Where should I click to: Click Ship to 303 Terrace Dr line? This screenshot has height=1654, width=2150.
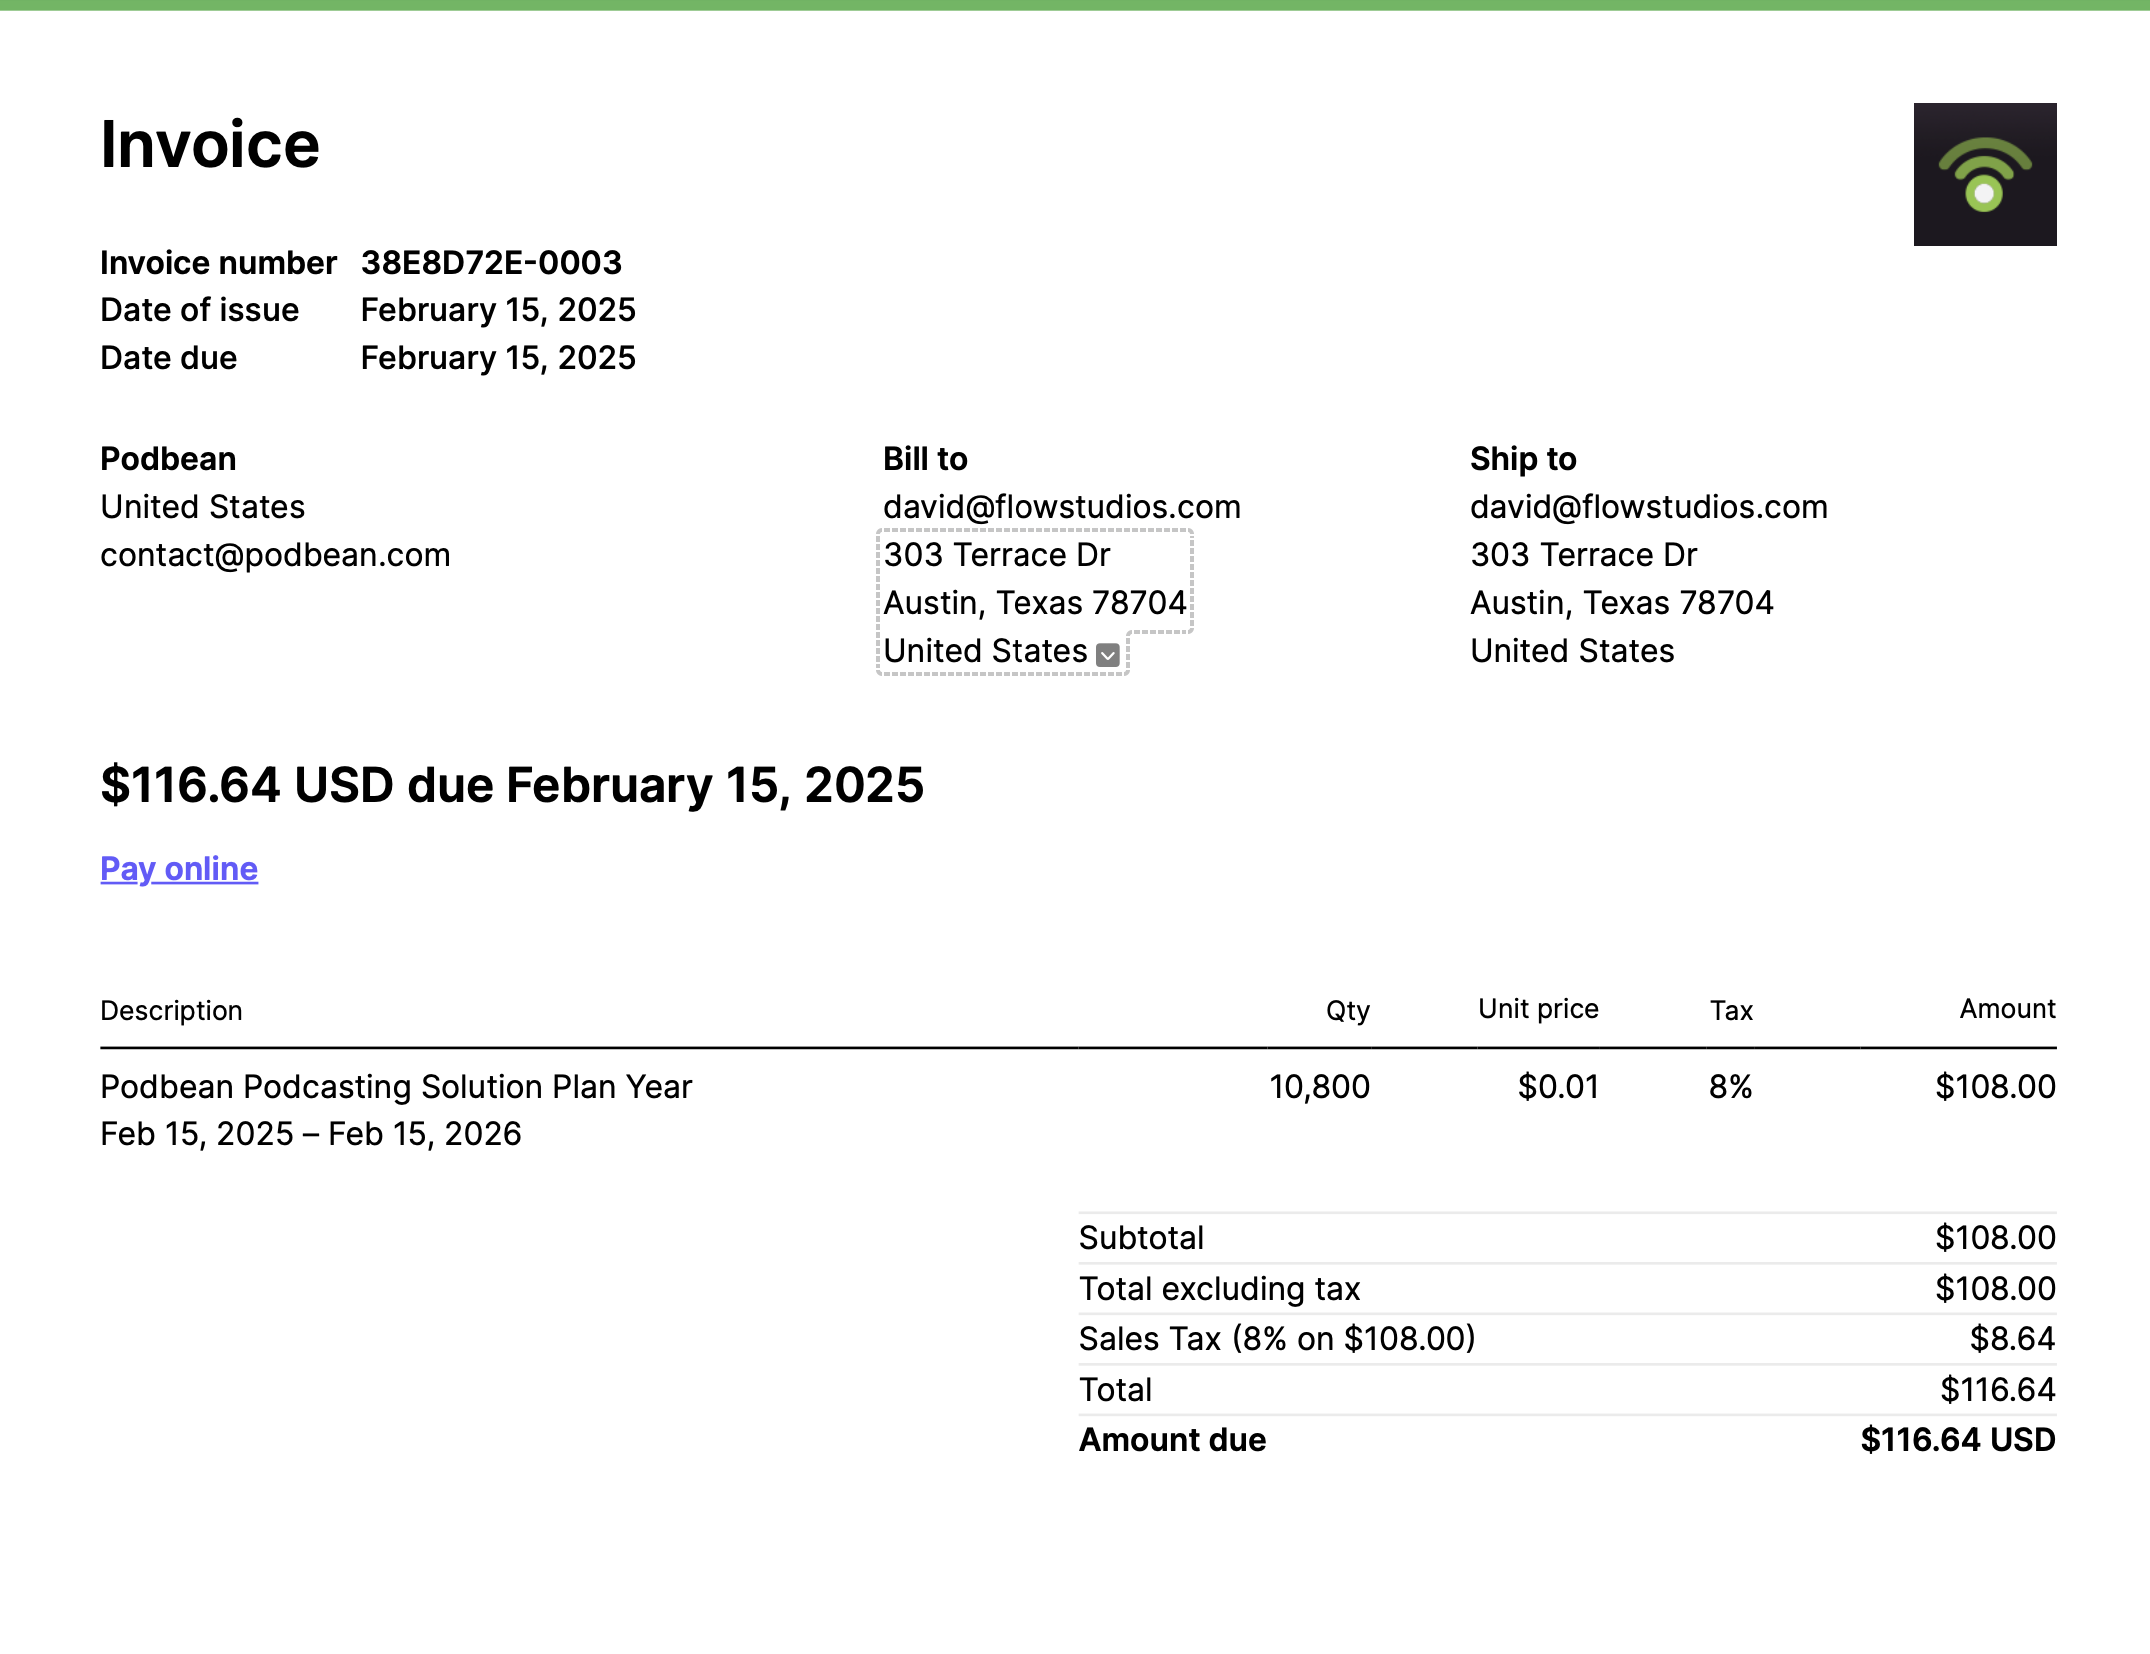click(1584, 555)
